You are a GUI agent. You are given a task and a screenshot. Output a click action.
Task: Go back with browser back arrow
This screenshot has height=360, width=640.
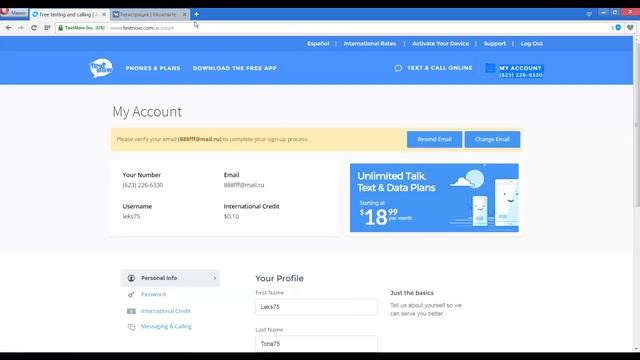(8, 28)
